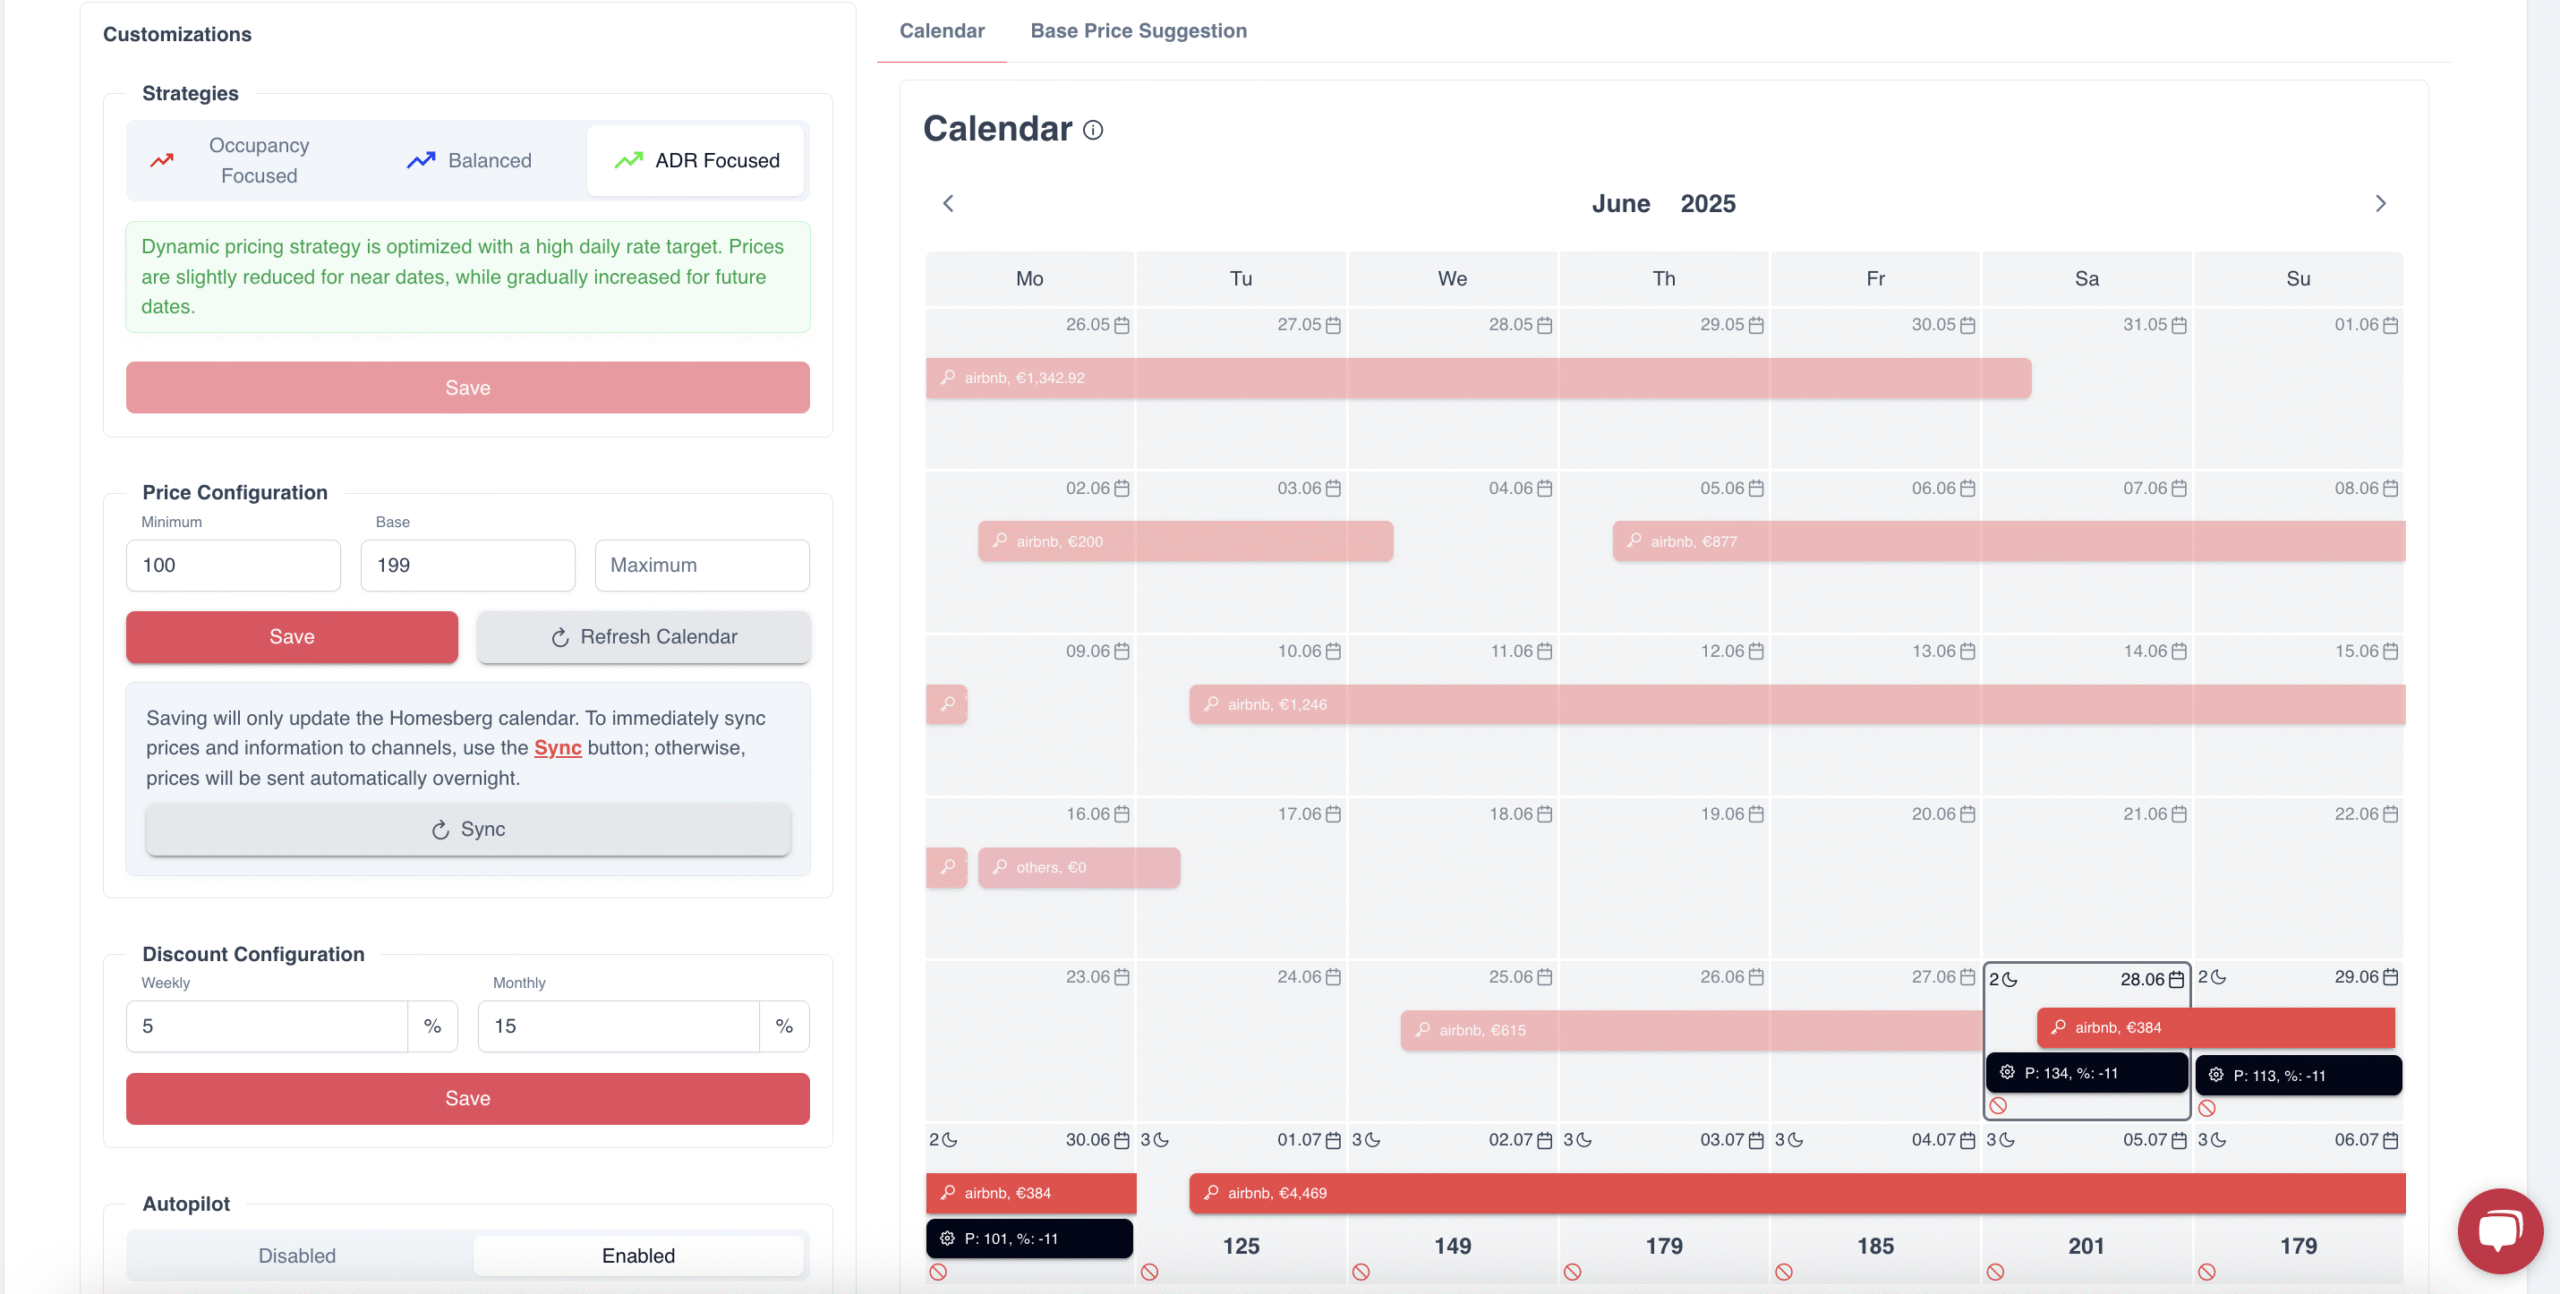Select the Occupancy Focused strategy
2560x1294 pixels.
(256, 160)
